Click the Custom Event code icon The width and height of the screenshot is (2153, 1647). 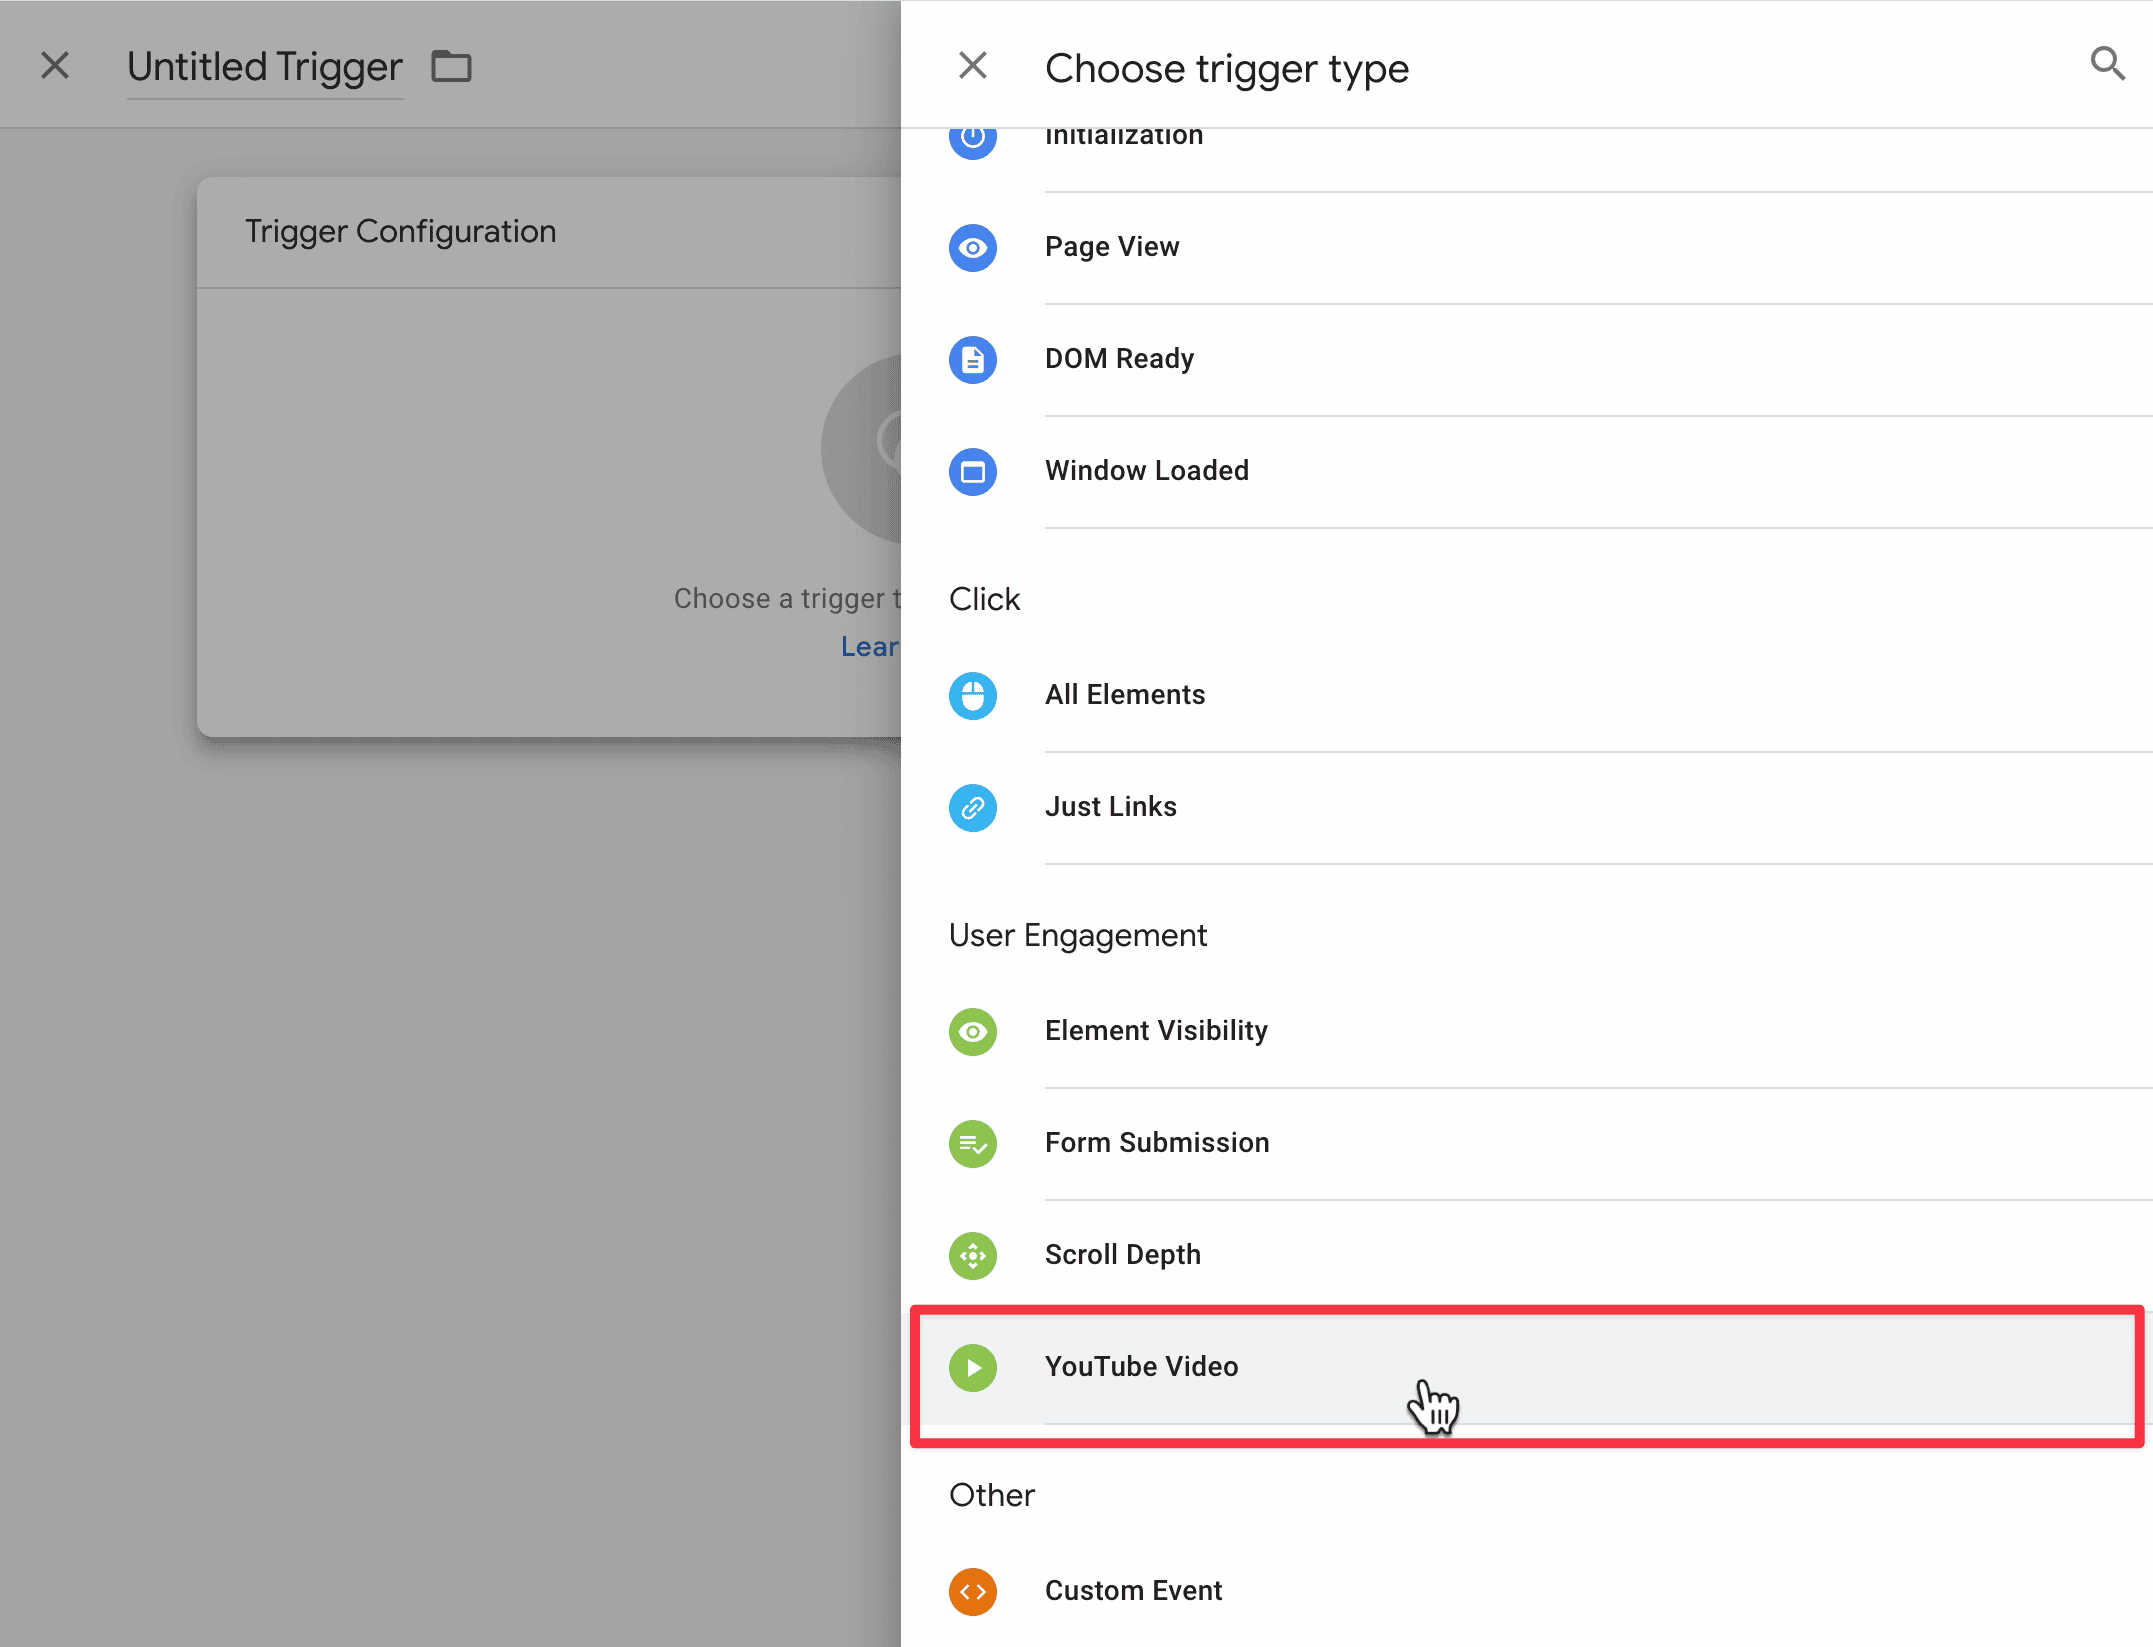(972, 1592)
